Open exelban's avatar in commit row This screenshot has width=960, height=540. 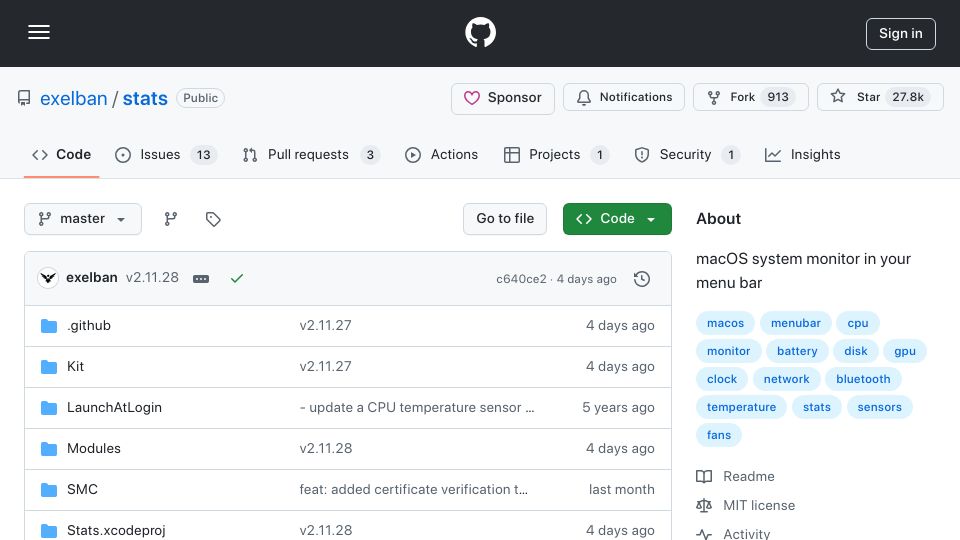tap(48, 278)
